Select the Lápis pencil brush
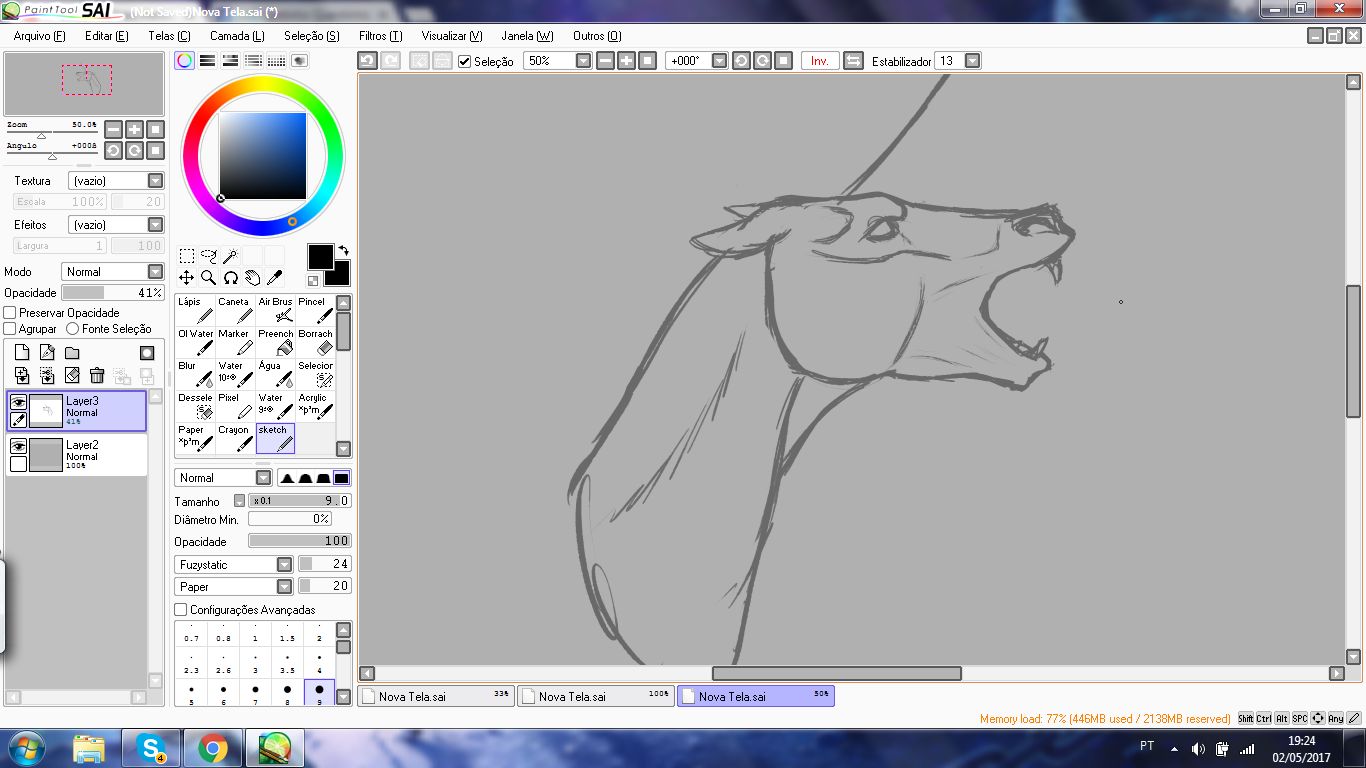The height and width of the screenshot is (768, 1366). pyautogui.click(x=195, y=310)
